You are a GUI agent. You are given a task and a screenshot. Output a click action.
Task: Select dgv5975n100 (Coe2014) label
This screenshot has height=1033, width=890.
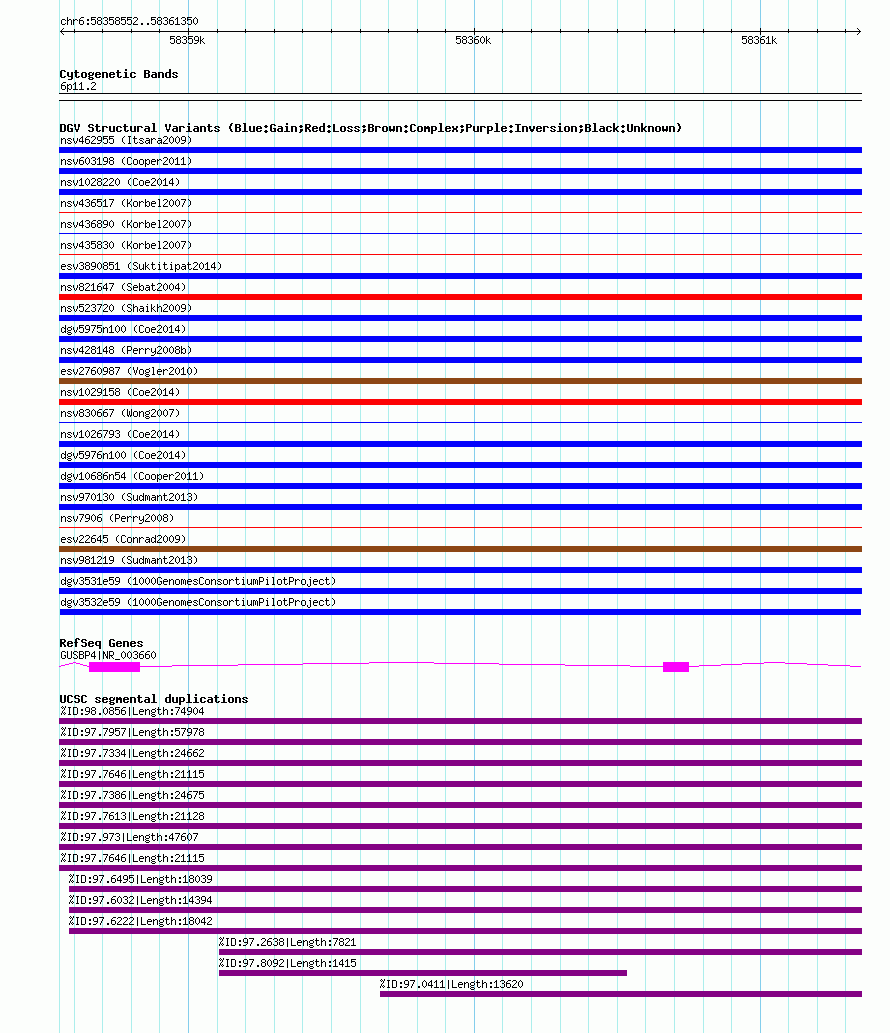[x=123, y=329]
